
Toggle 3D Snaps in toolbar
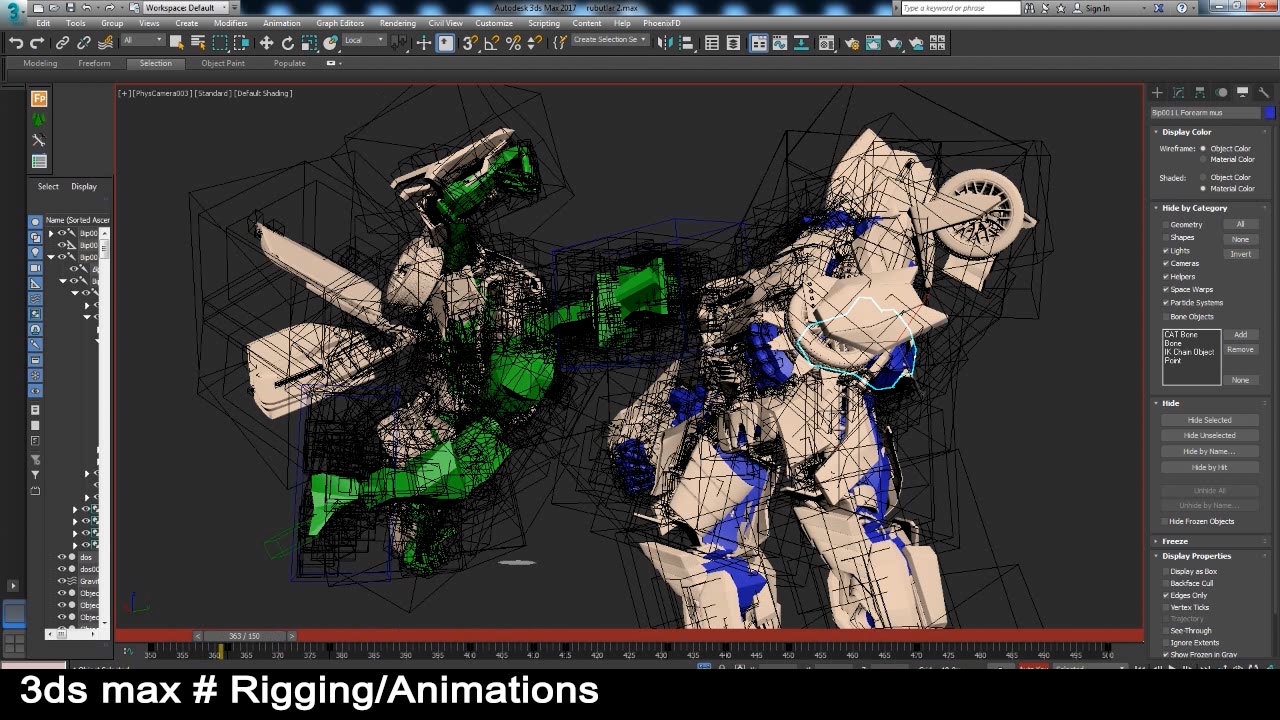(x=470, y=43)
